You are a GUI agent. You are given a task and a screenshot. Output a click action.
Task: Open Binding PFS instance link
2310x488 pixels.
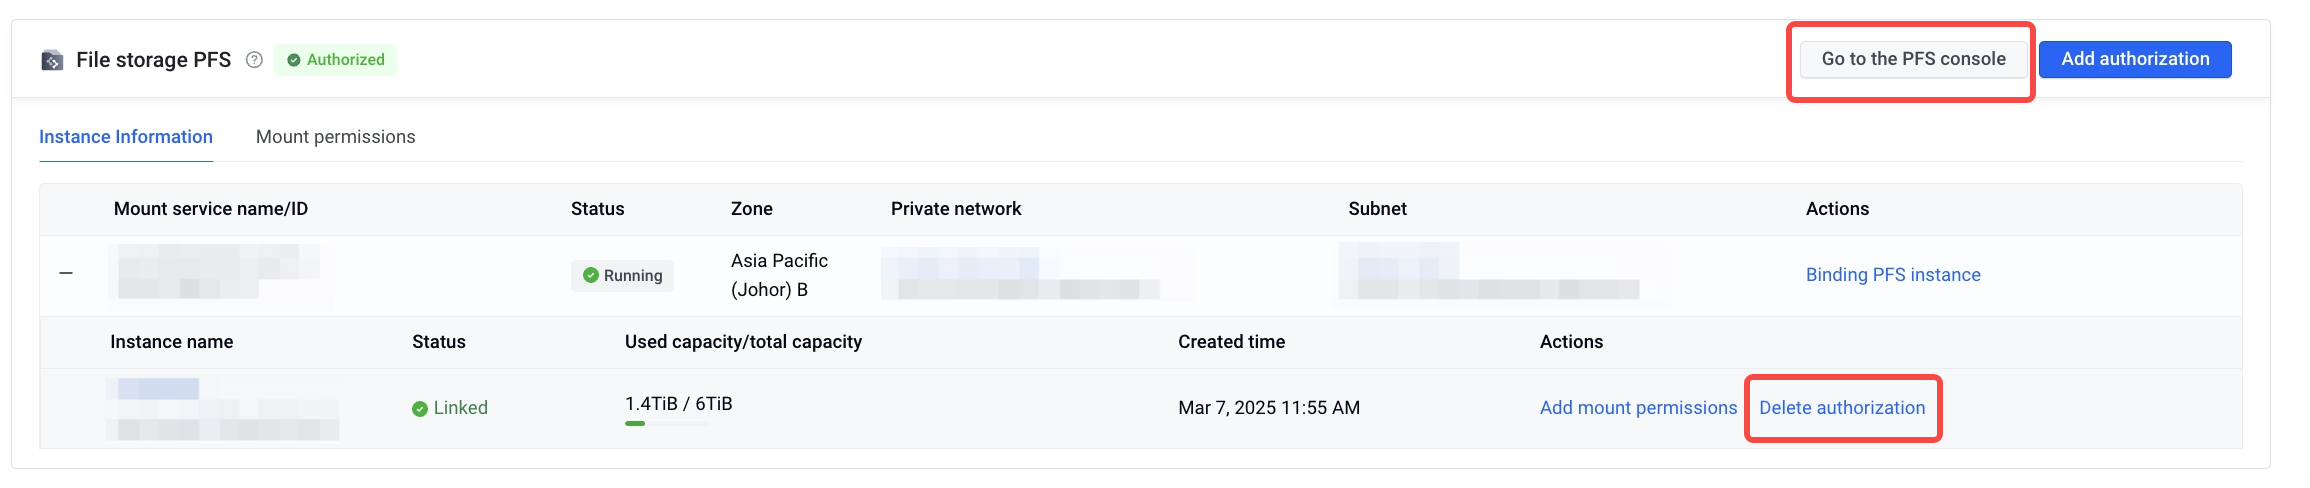tap(1893, 275)
